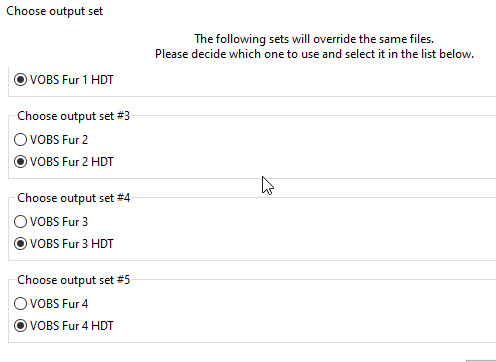Viewport: 496px width, 362px height.
Task: Select the VOBS Fur 2 HDT radio circle
Action: pos(20,162)
